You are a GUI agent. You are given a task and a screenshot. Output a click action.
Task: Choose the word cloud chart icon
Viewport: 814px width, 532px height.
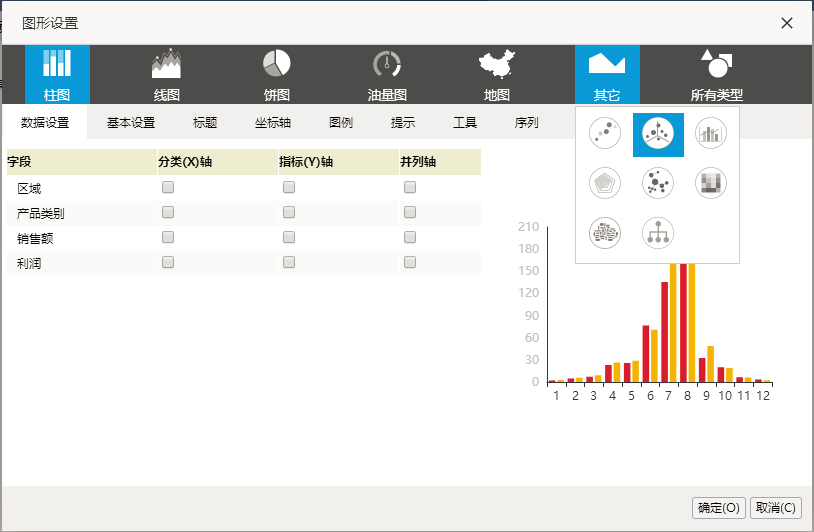pyautogui.click(x=605, y=233)
